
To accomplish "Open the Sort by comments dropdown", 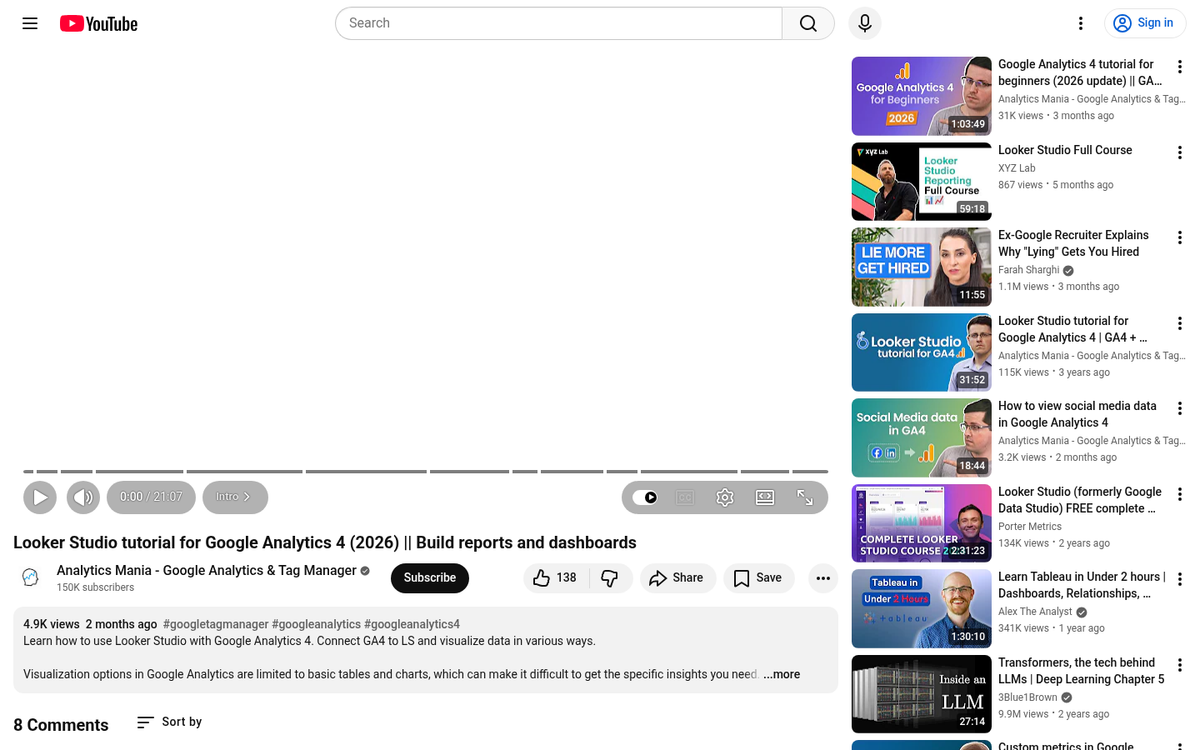I will point(169,722).
